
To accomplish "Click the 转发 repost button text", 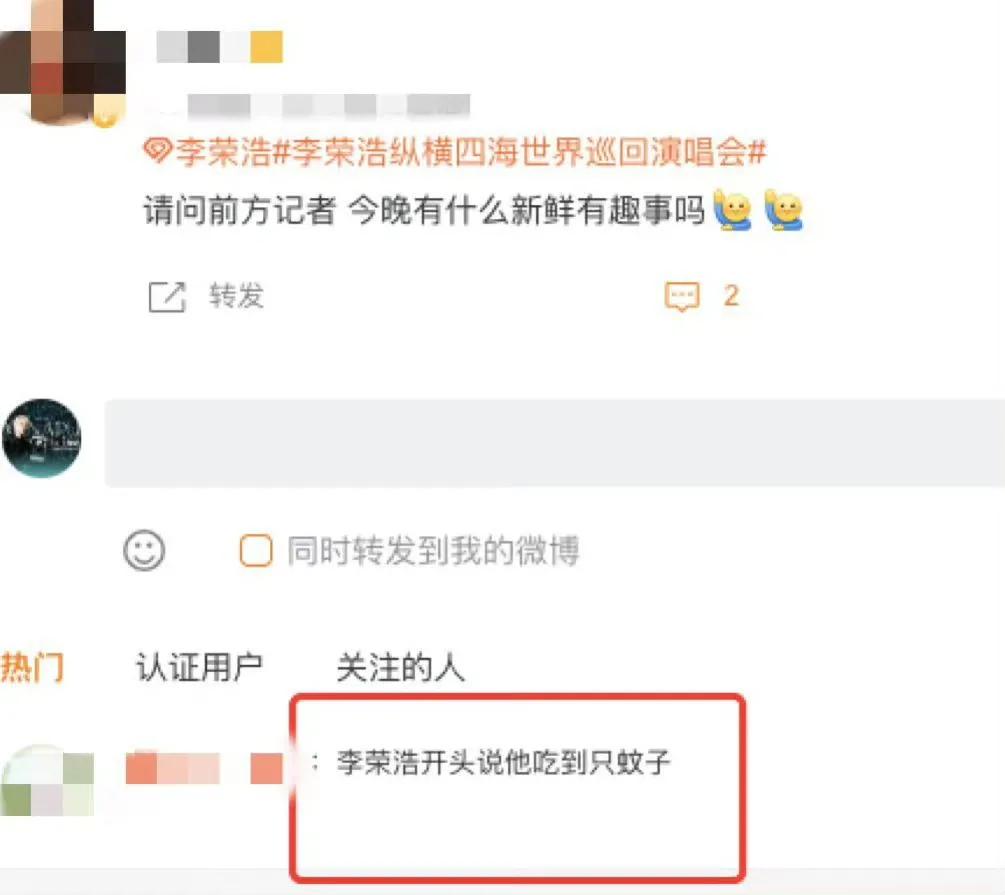I will 237,296.
